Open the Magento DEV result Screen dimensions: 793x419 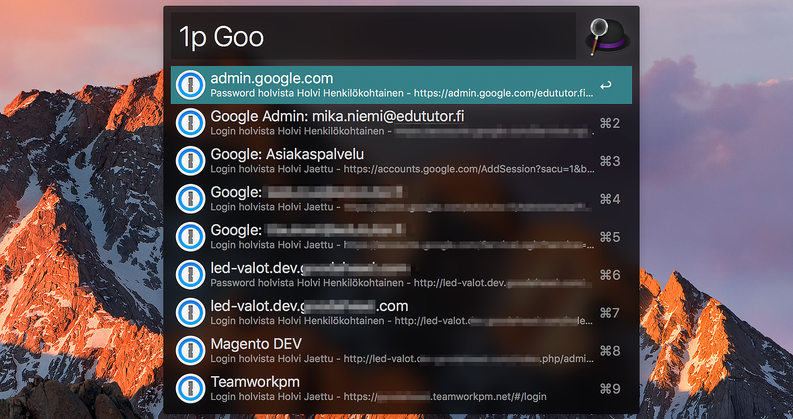[401, 351]
